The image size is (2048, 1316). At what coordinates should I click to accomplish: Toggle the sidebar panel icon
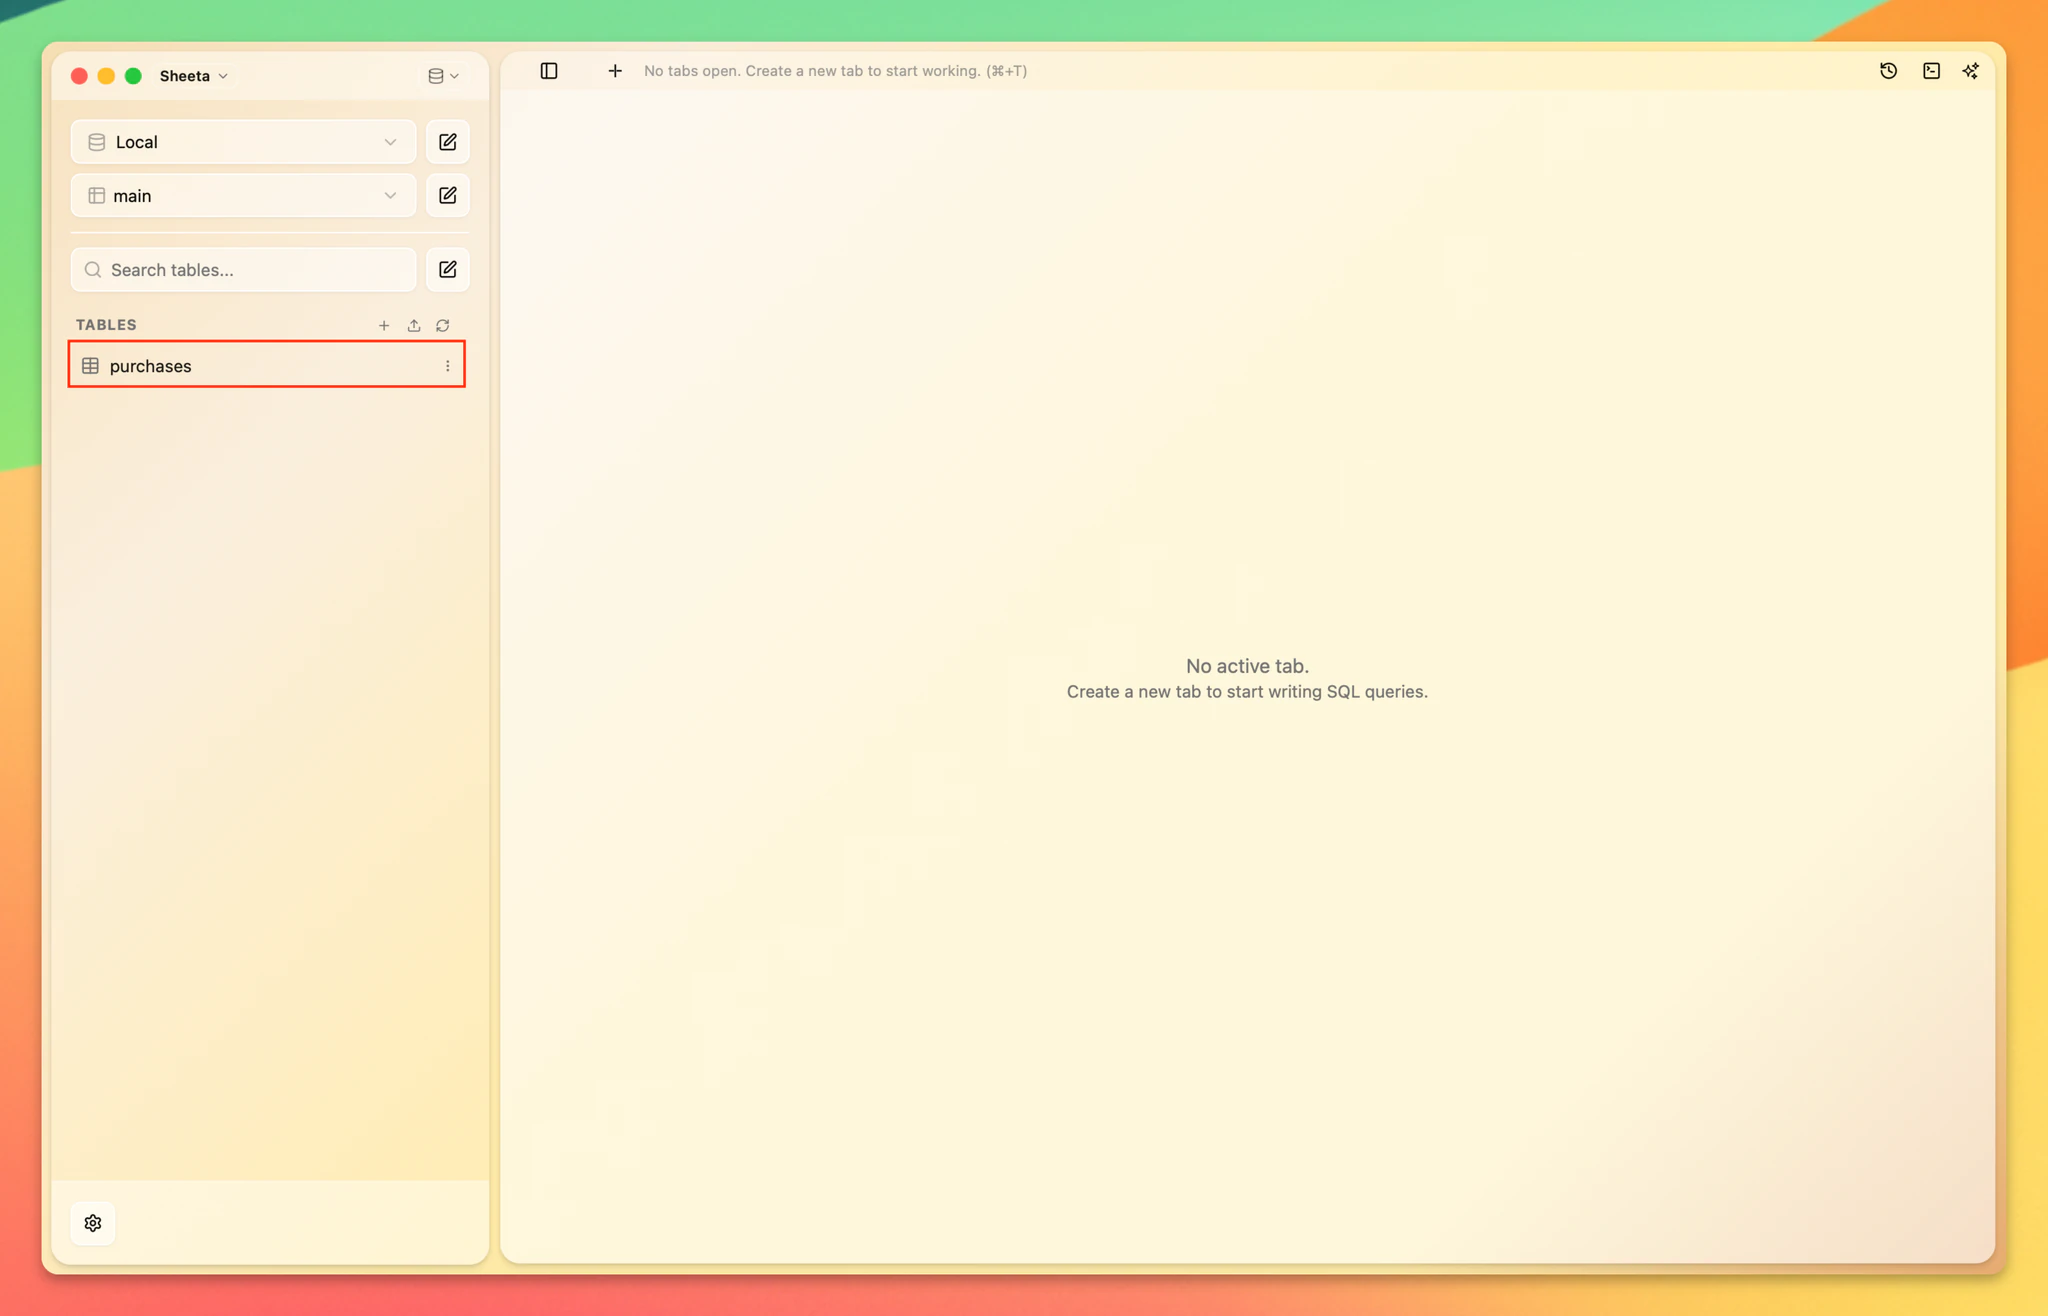coord(549,71)
